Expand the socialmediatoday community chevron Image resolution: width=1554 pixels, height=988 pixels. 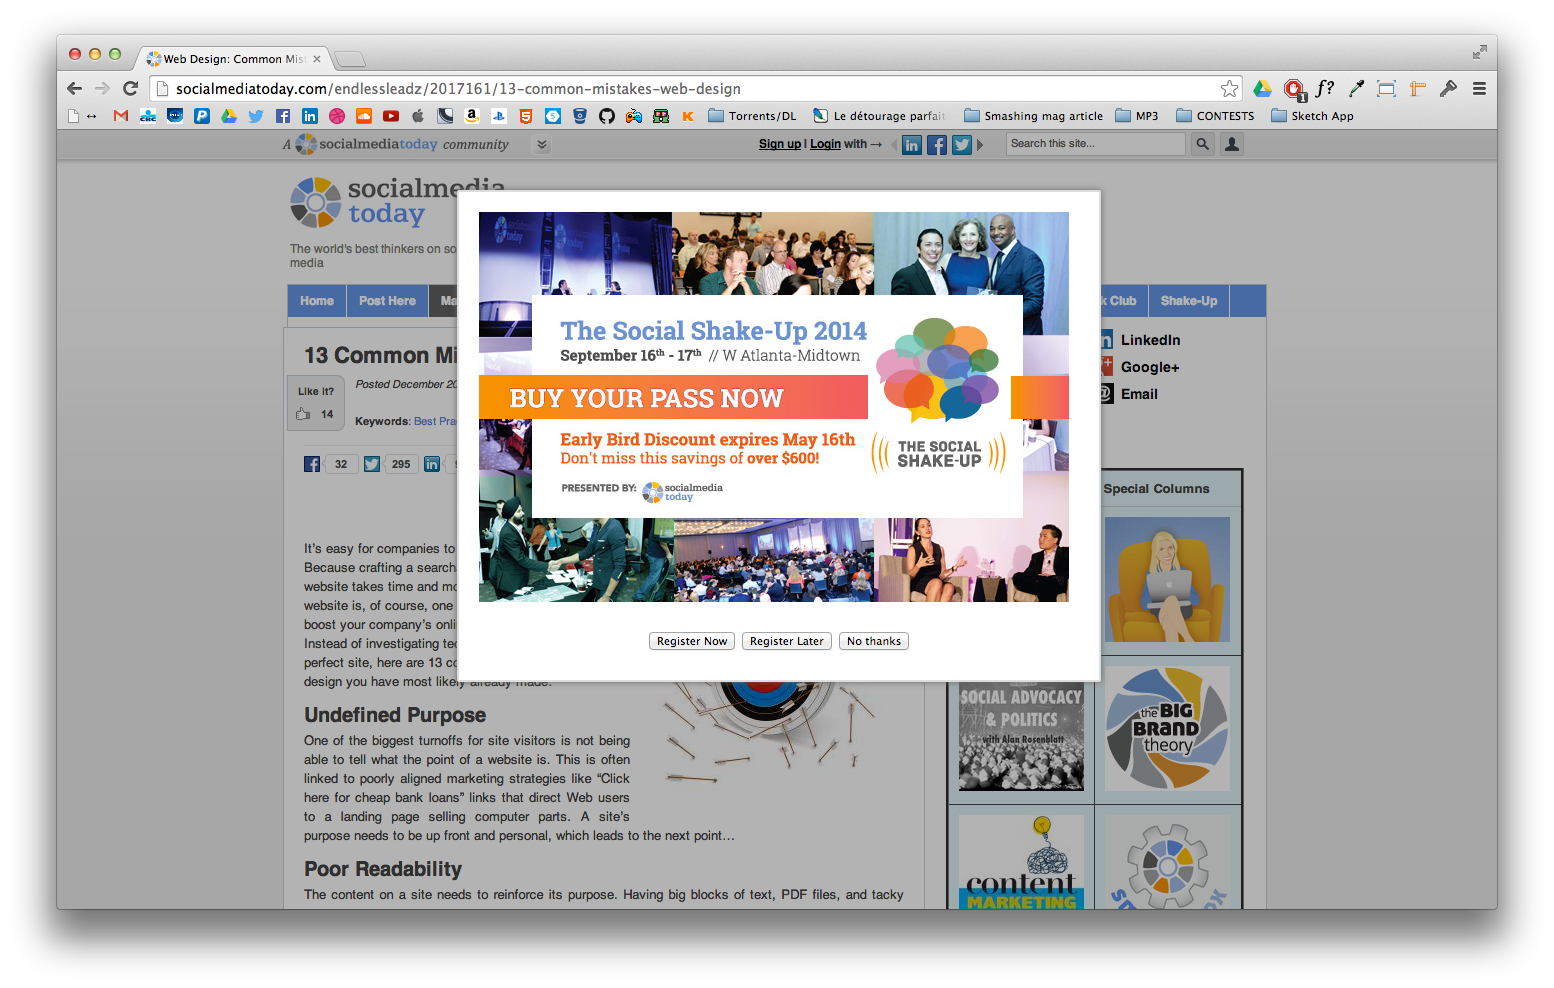[542, 145]
